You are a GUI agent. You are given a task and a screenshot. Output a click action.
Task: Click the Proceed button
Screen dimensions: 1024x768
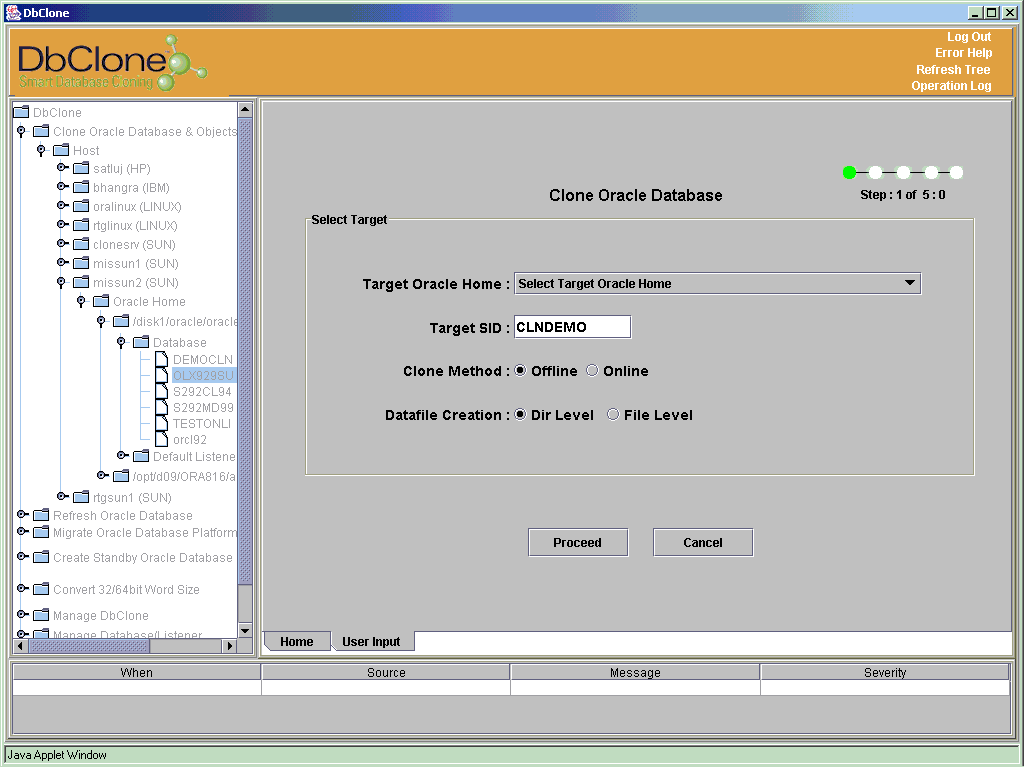[578, 542]
